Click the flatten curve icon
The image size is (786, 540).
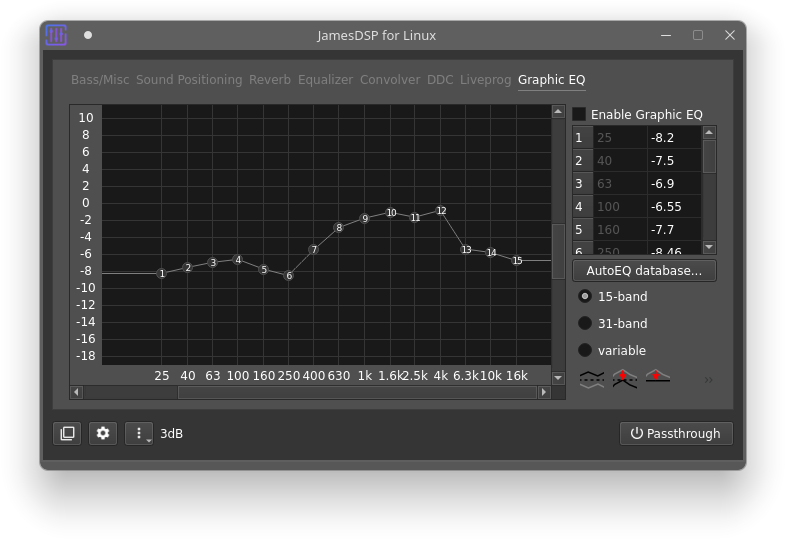592,380
